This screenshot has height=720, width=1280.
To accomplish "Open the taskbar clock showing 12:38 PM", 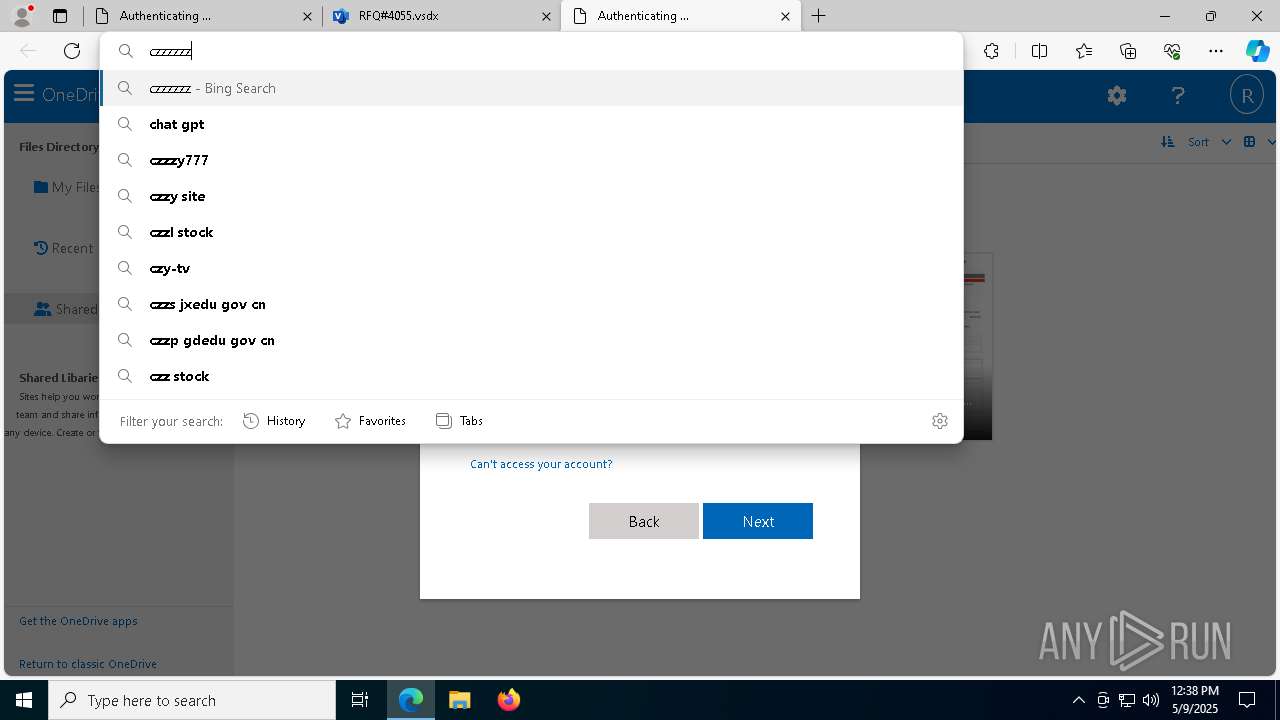I will pyautogui.click(x=1194, y=700).
